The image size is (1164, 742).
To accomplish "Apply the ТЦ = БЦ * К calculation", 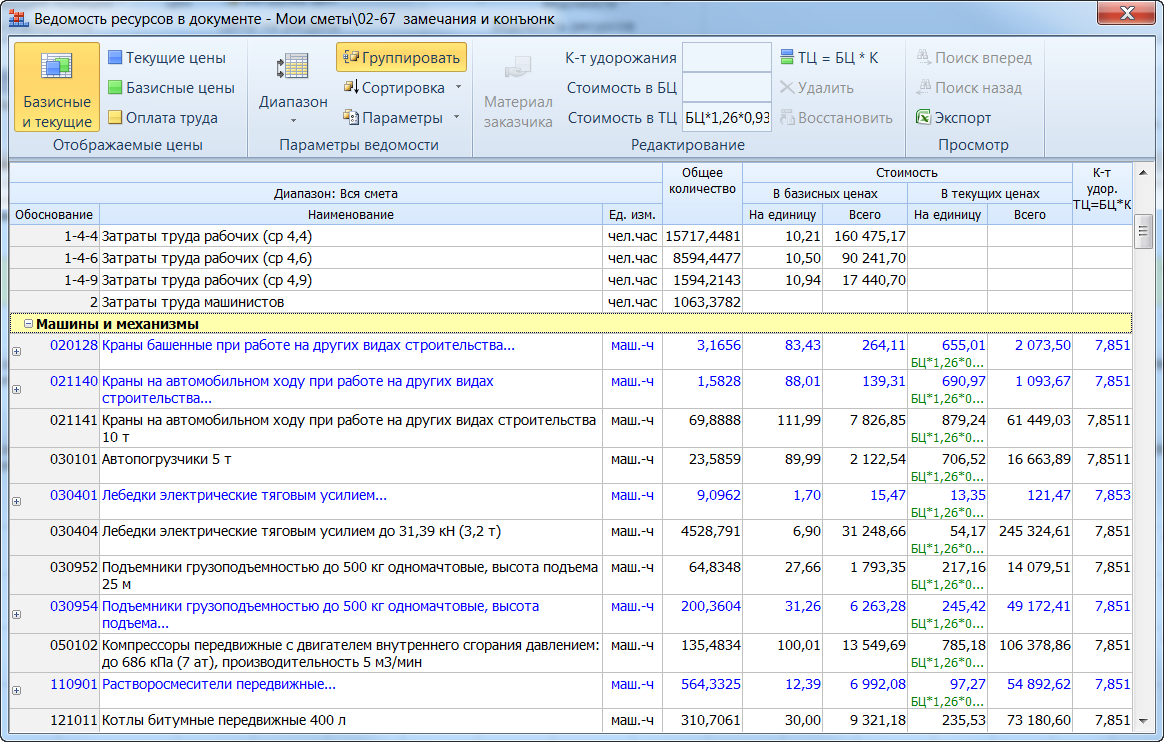I will point(828,58).
